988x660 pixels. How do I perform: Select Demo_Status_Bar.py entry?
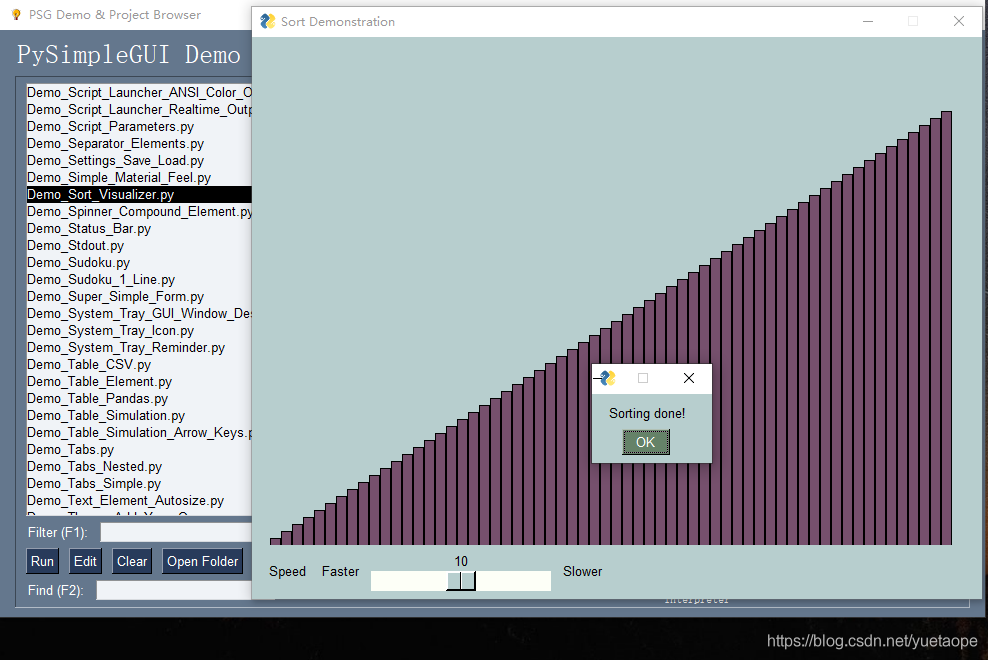139,228
